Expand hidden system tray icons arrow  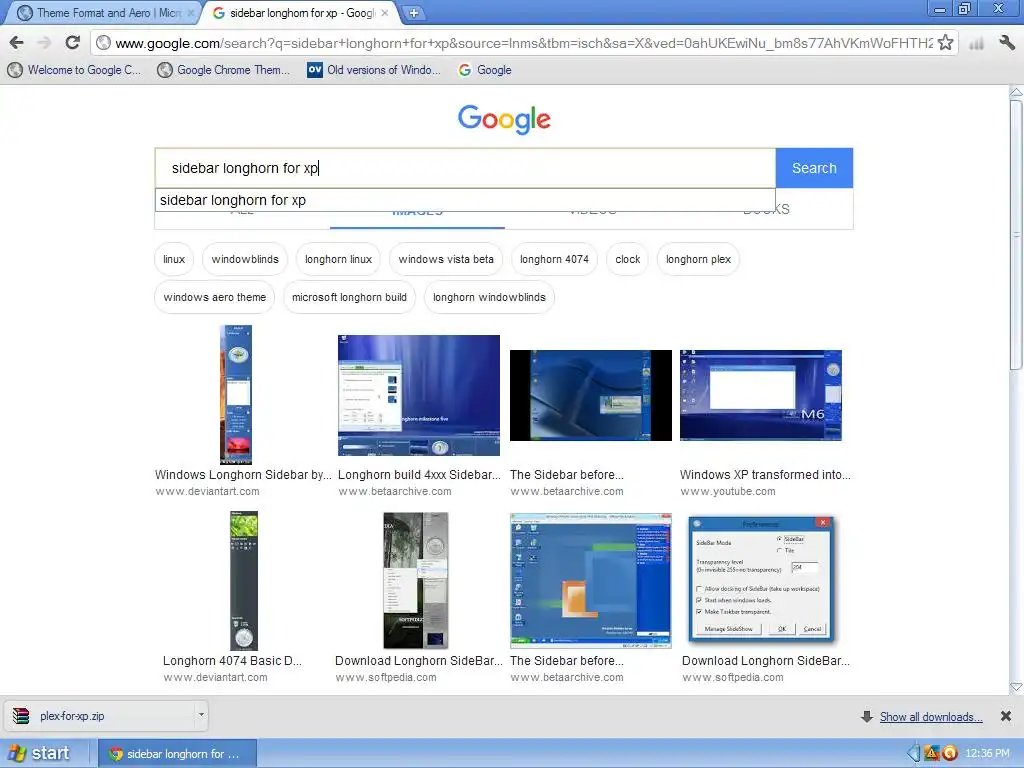coord(914,753)
